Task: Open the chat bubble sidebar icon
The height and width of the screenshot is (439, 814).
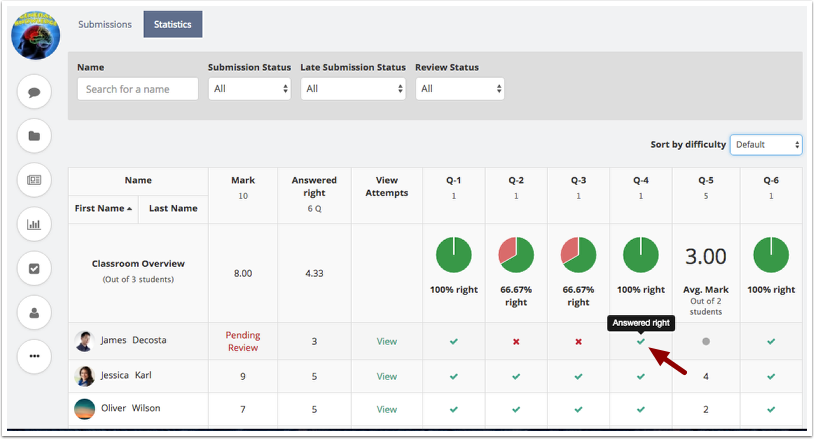Action: tap(34, 92)
